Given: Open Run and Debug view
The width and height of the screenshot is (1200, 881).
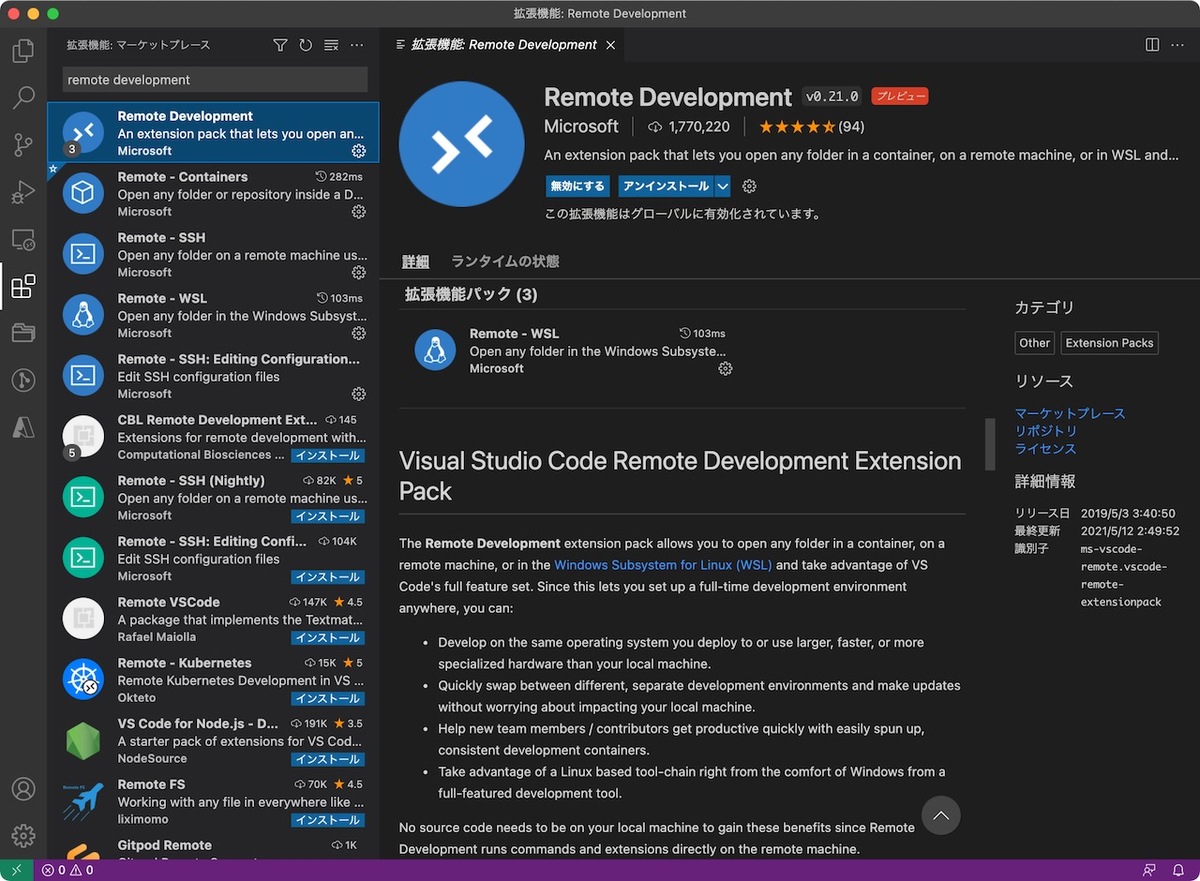Looking at the screenshot, I should click(x=23, y=193).
